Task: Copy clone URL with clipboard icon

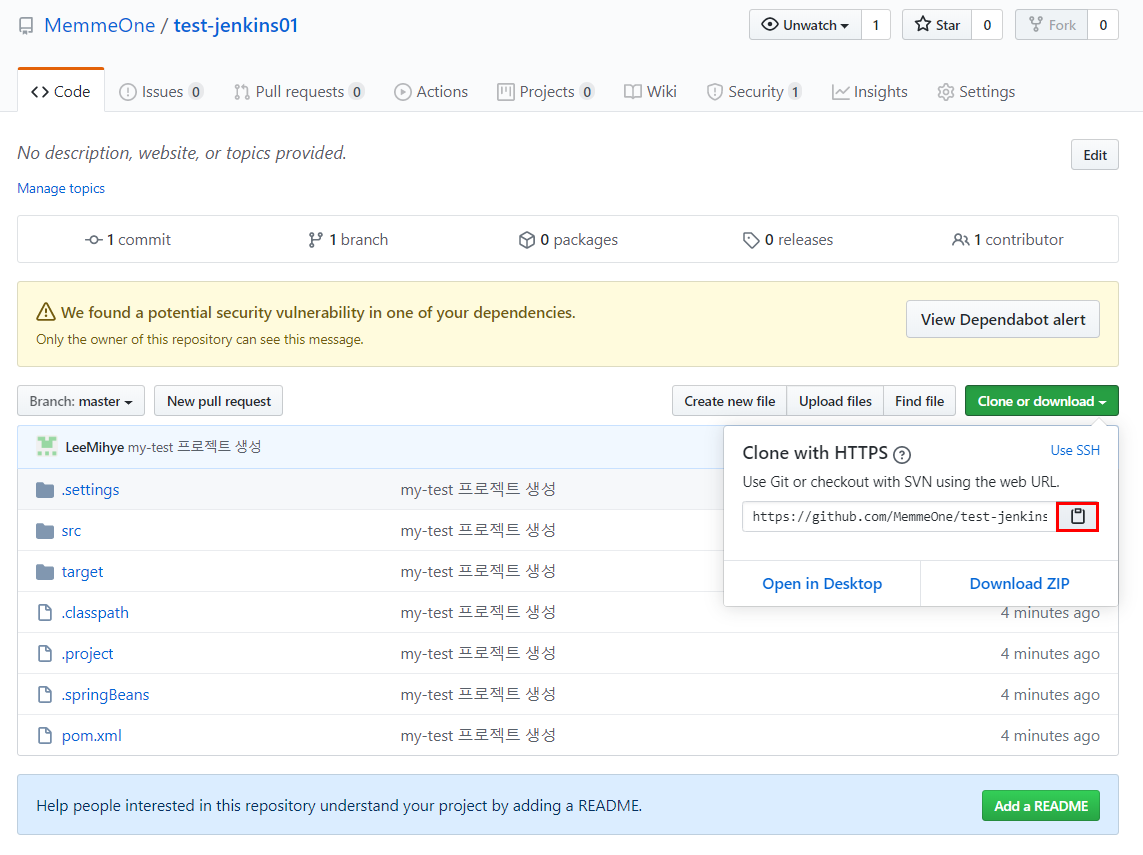Action: [x=1077, y=517]
